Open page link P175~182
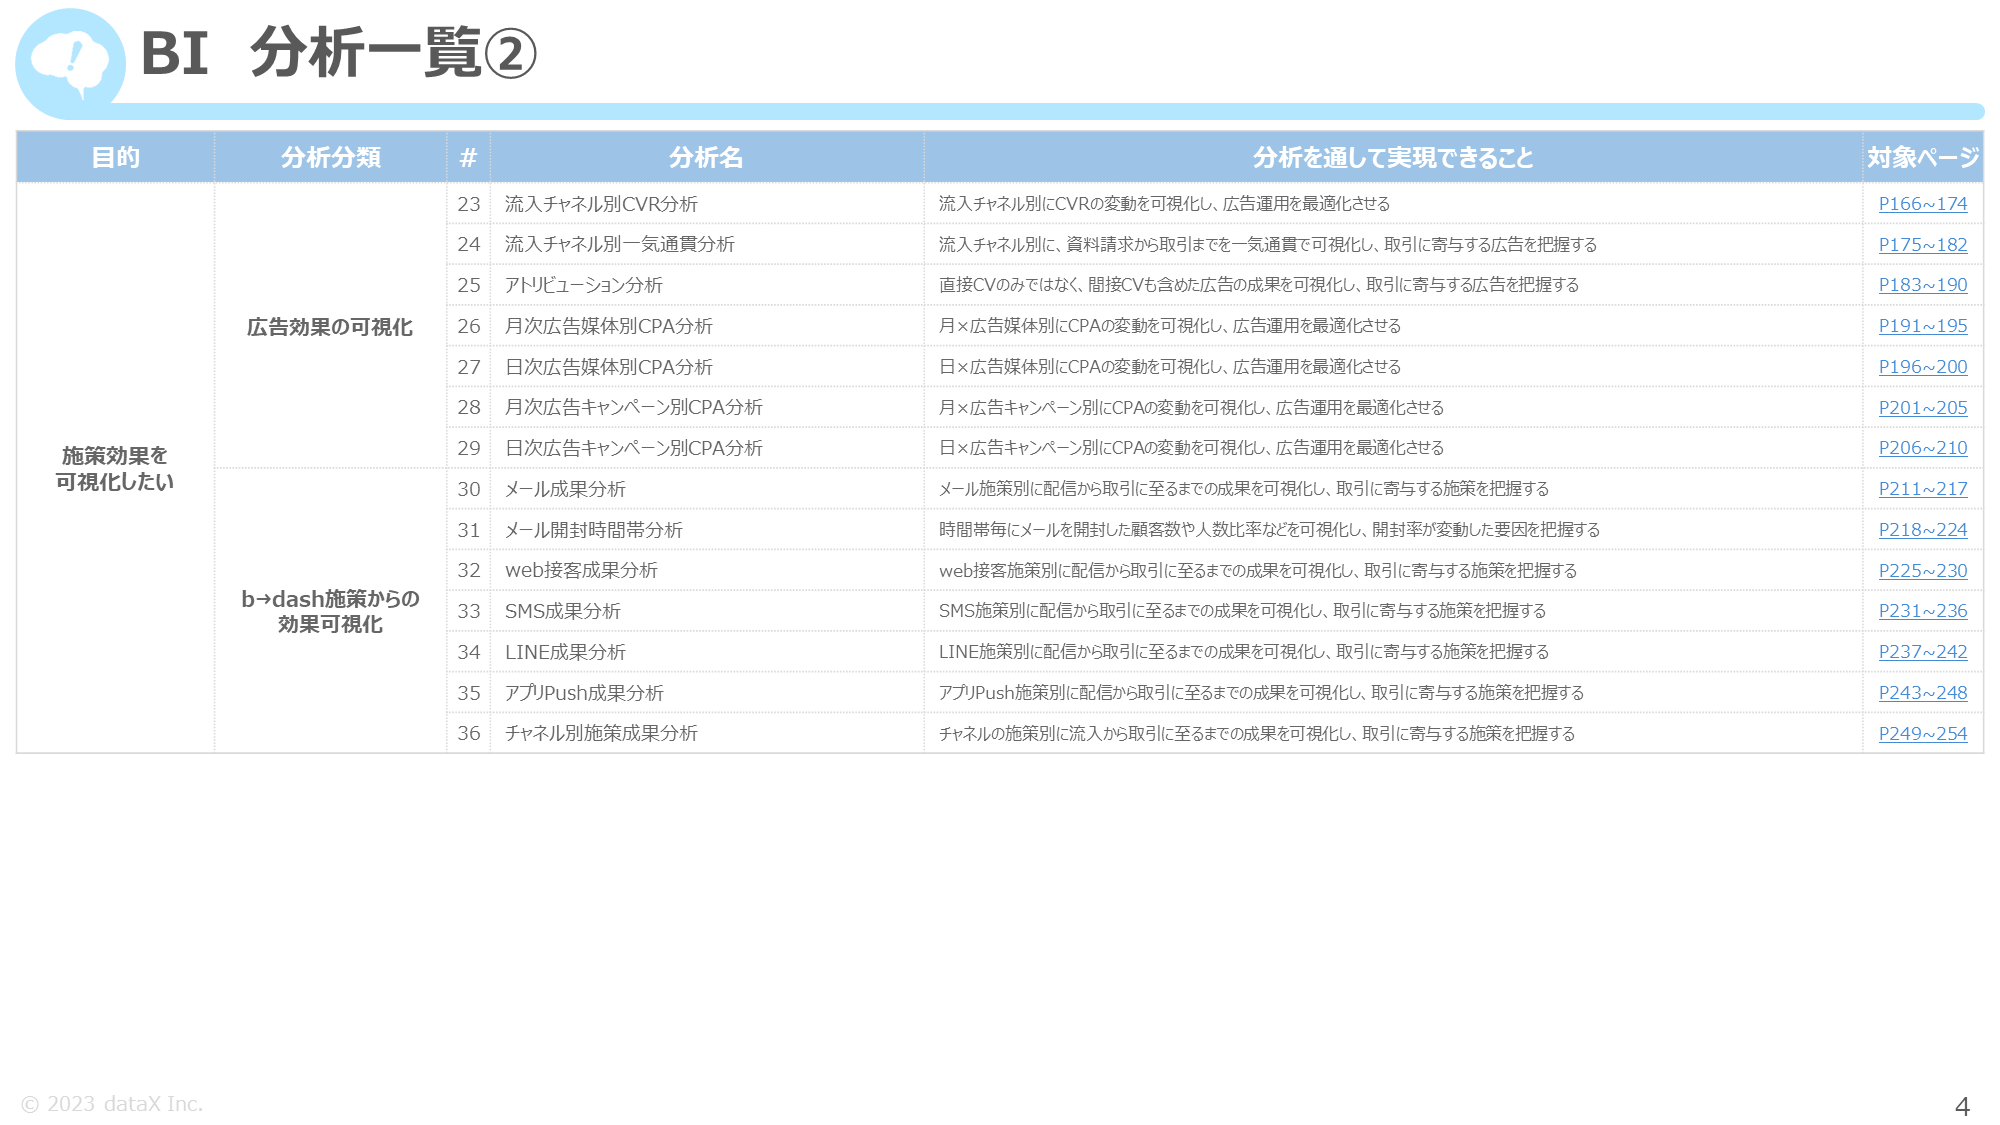 (1922, 245)
